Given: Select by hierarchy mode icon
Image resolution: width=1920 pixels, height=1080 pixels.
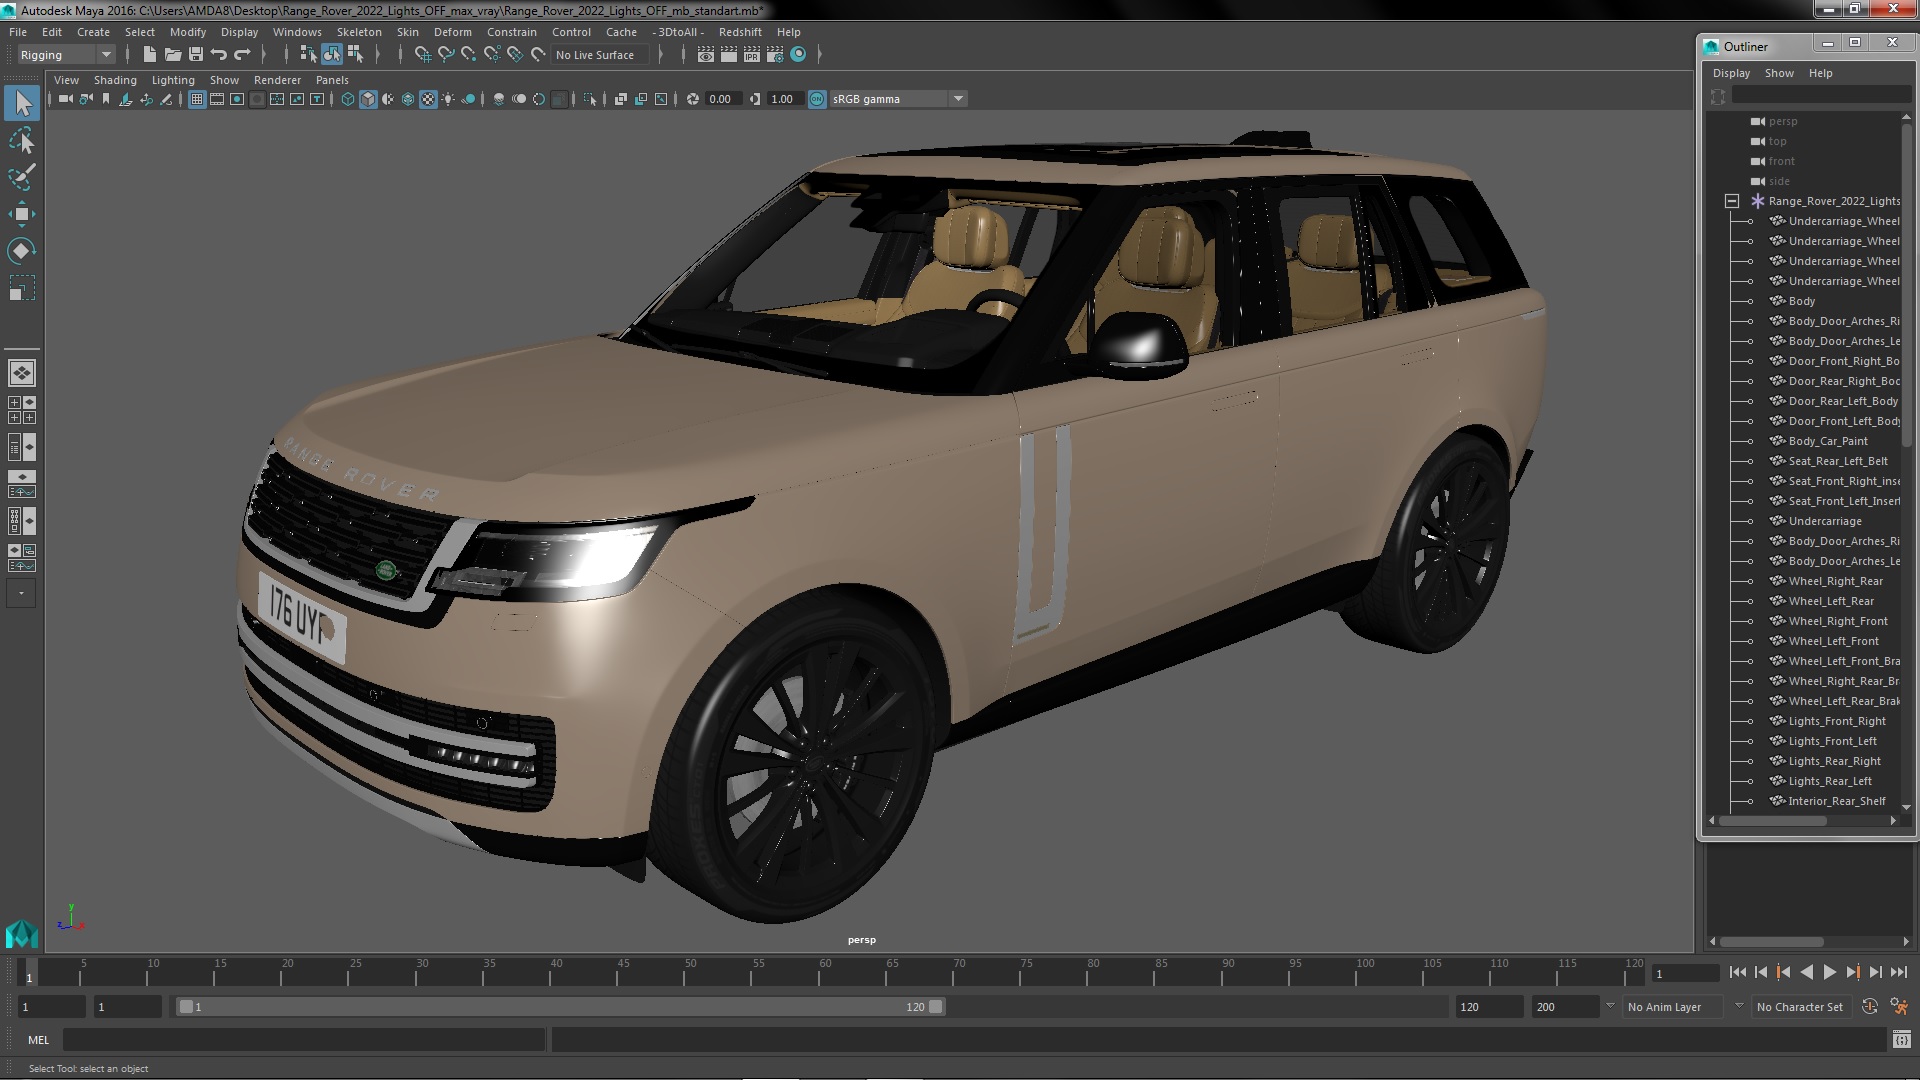Looking at the screenshot, I should point(308,55).
